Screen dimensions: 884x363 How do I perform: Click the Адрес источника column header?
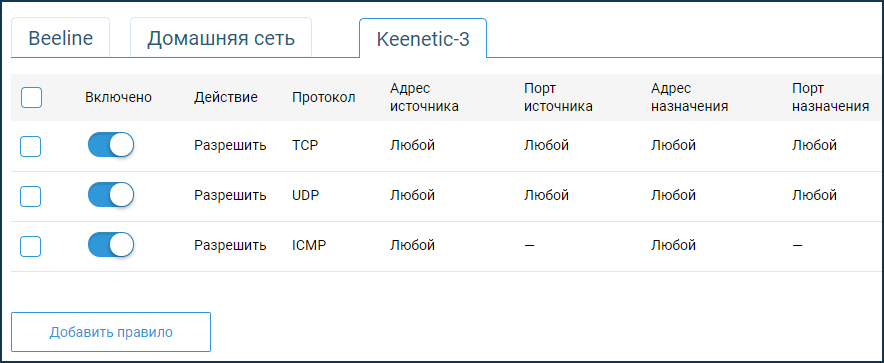tap(424, 98)
